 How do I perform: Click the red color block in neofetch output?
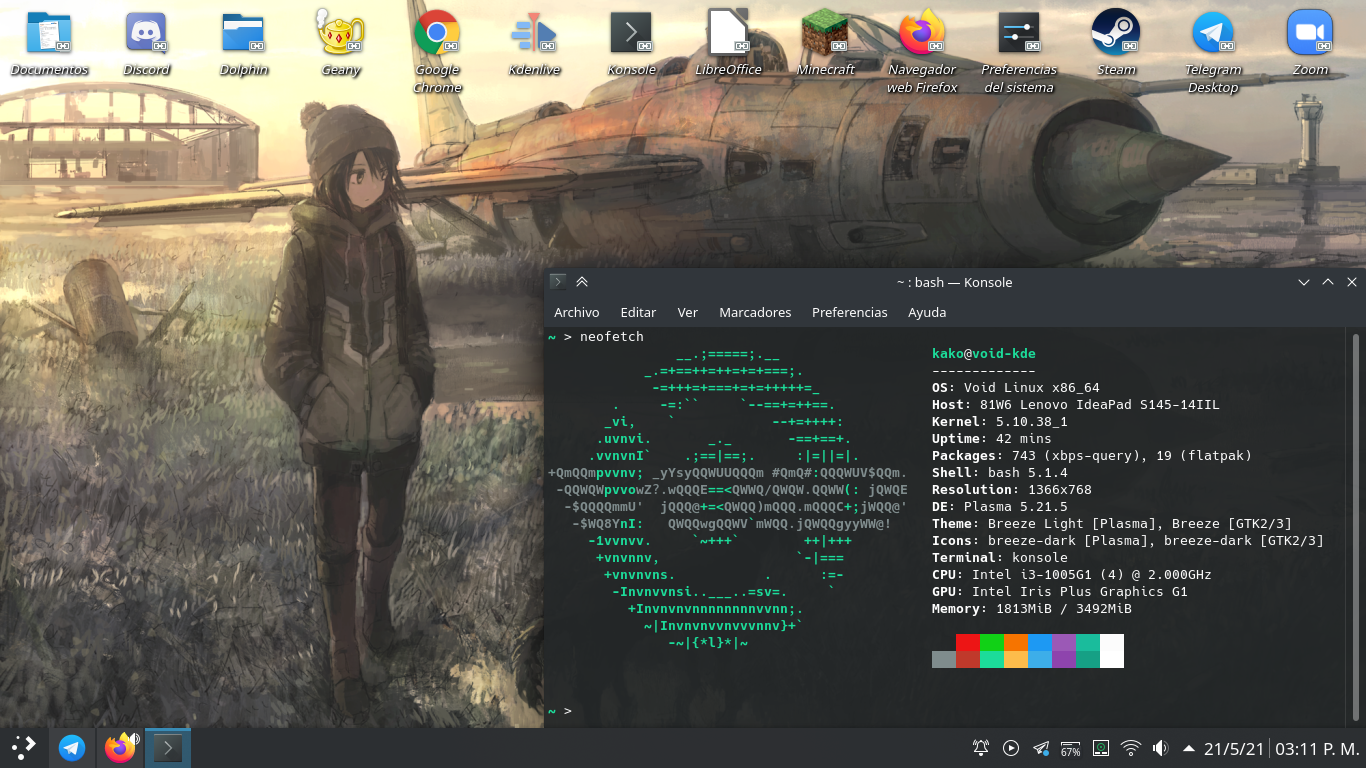pos(967,642)
